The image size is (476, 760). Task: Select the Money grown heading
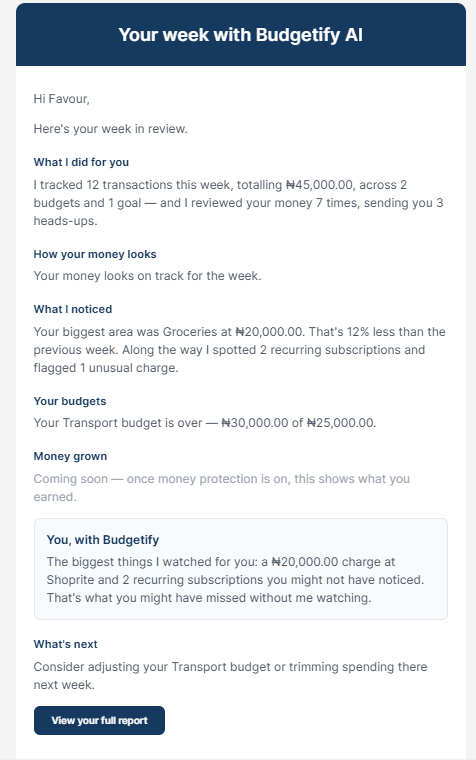coord(70,457)
